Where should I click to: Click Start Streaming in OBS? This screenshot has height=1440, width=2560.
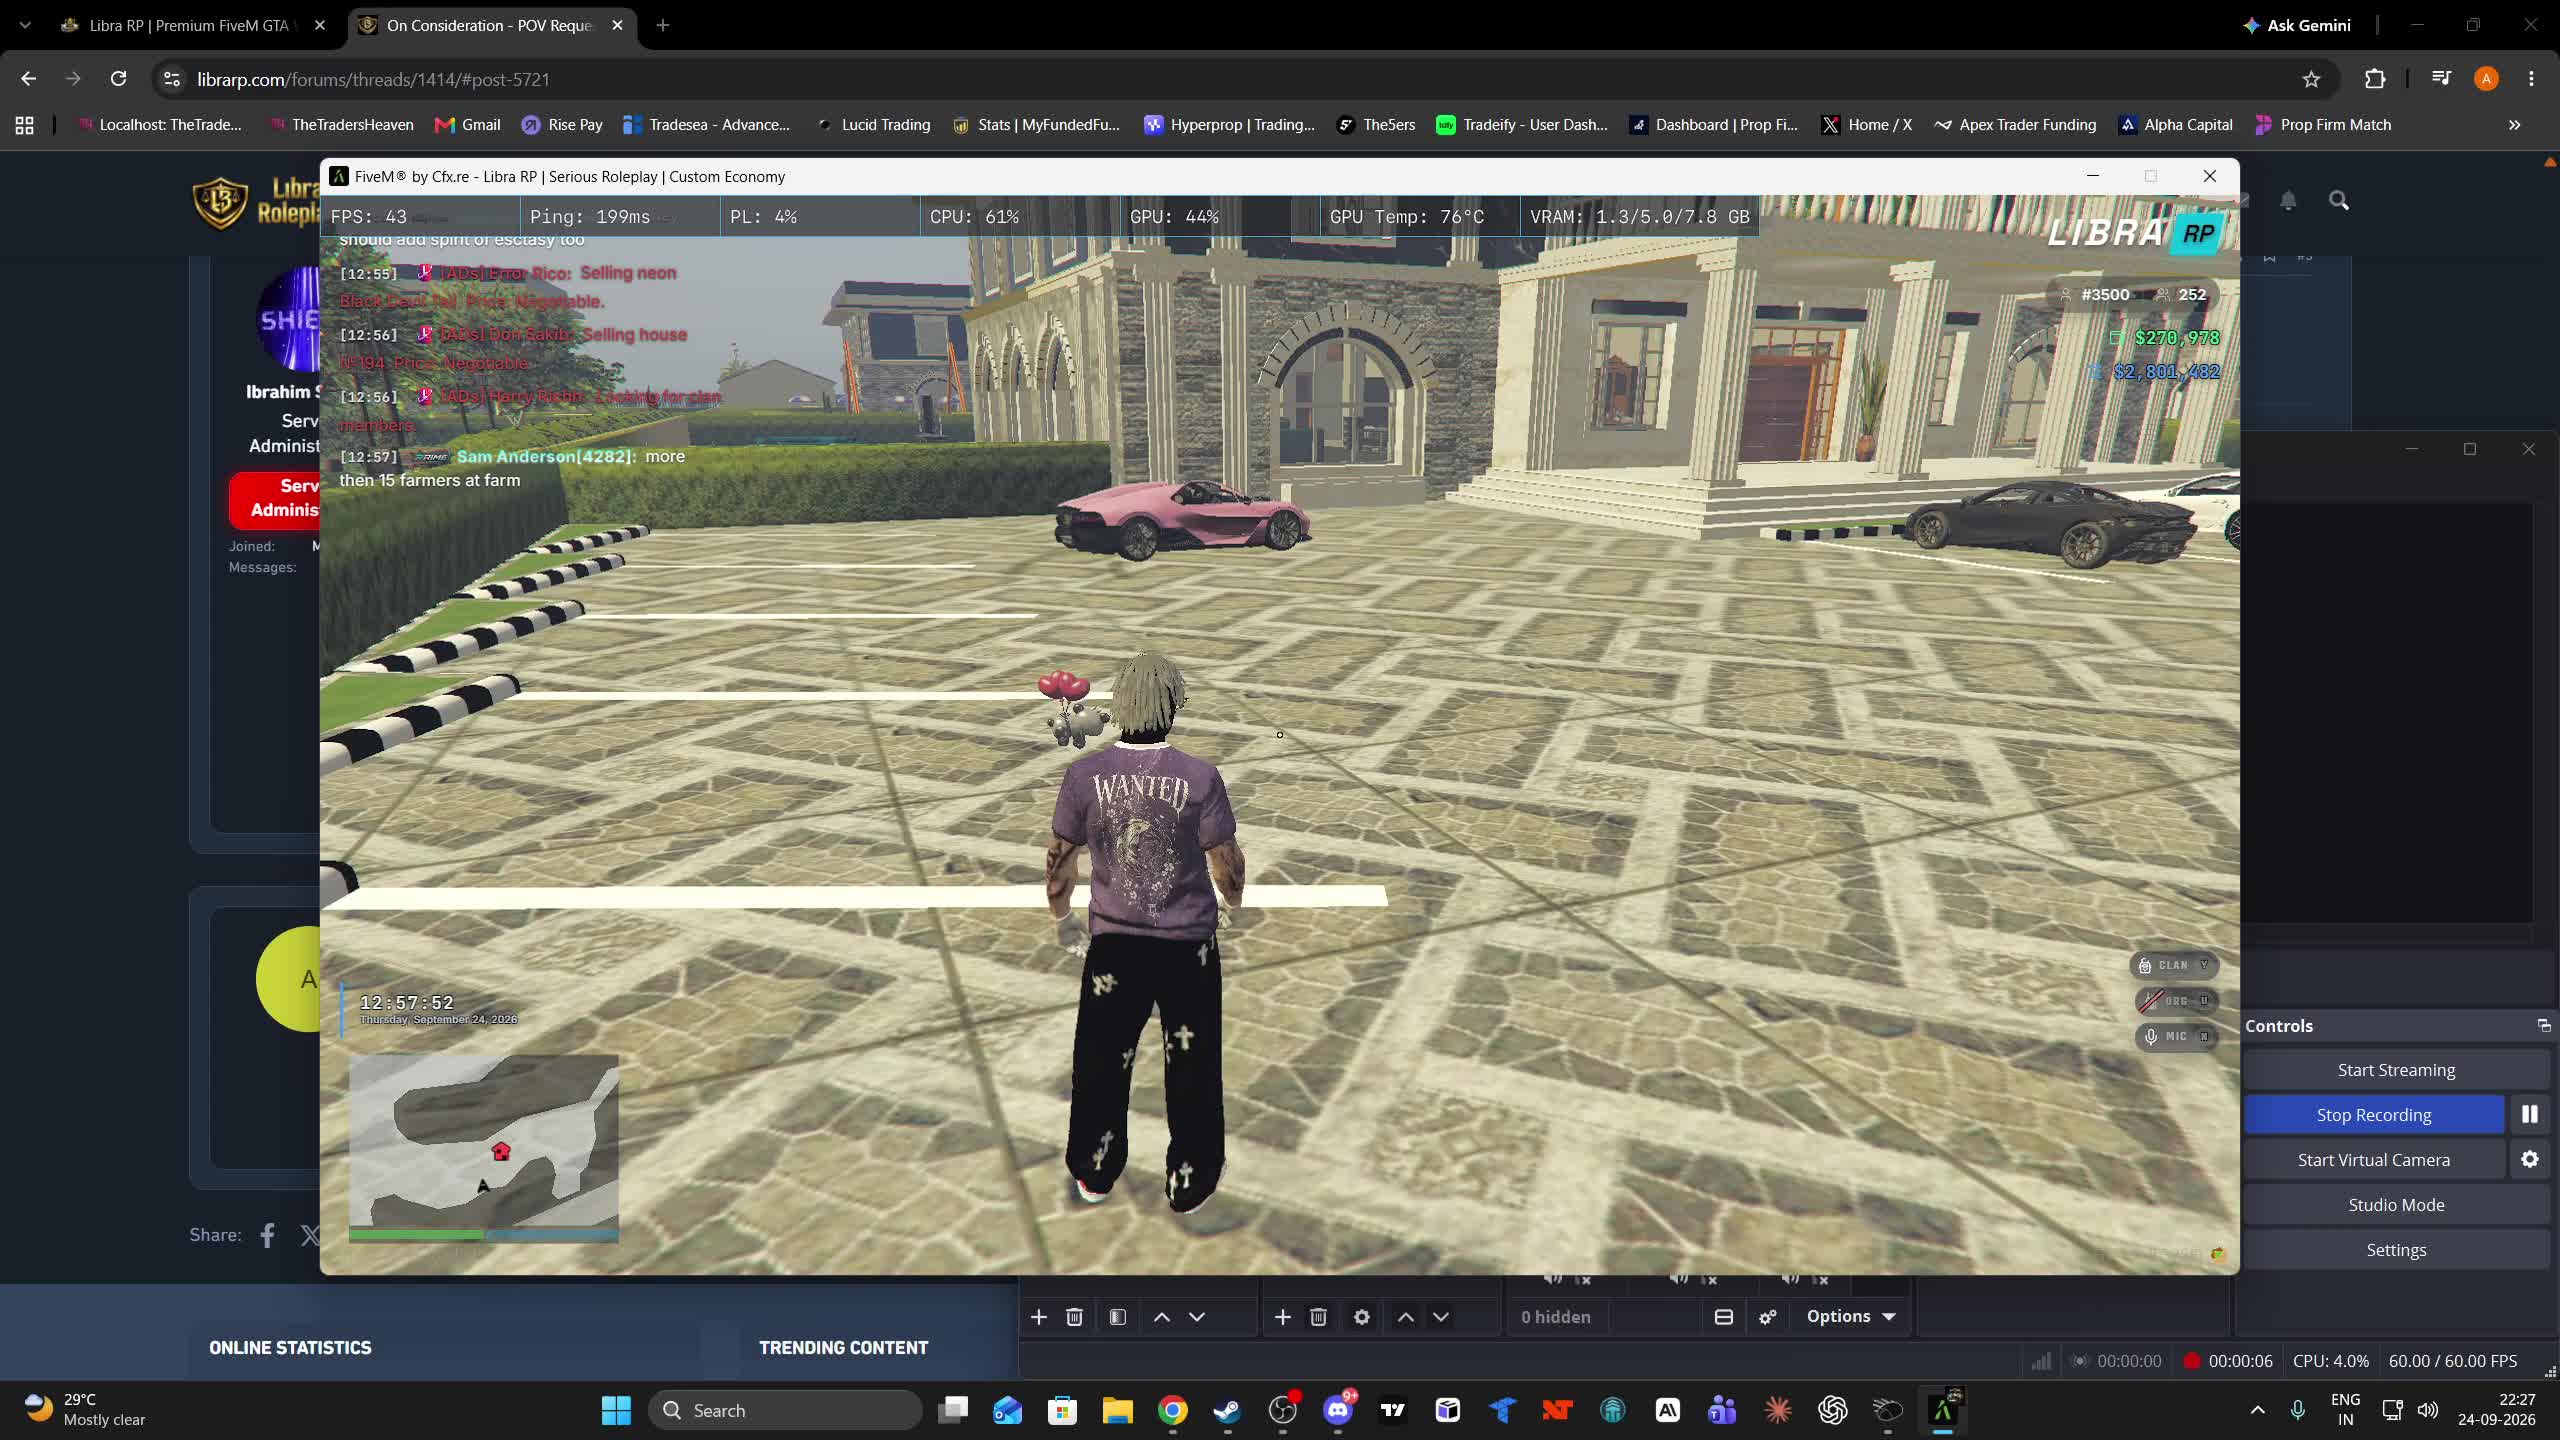point(2396,1069)
